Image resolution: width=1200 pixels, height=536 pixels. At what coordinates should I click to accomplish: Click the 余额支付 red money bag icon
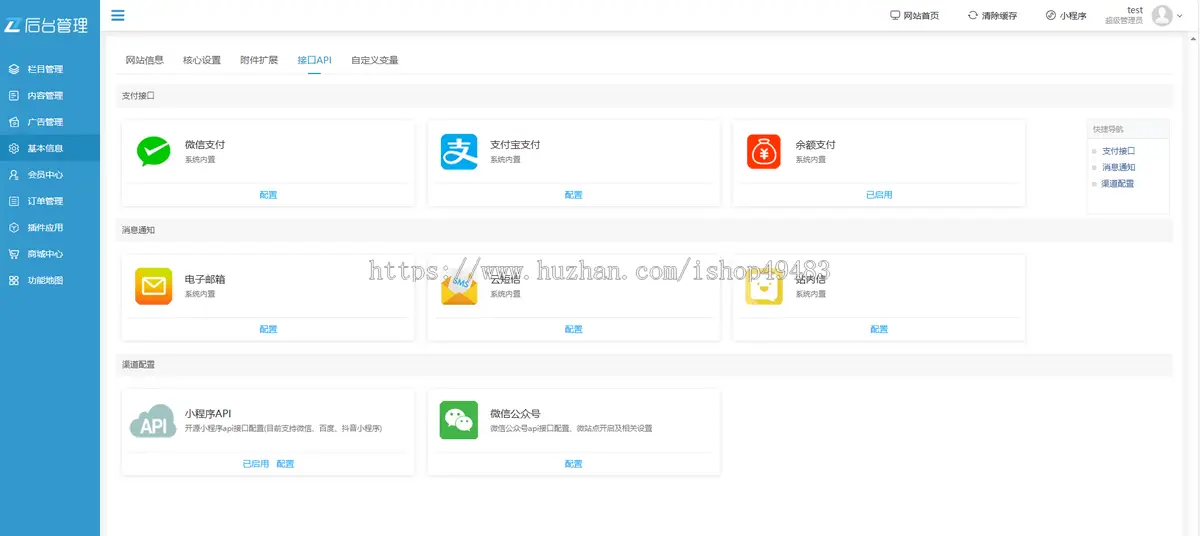pos(763,151)
